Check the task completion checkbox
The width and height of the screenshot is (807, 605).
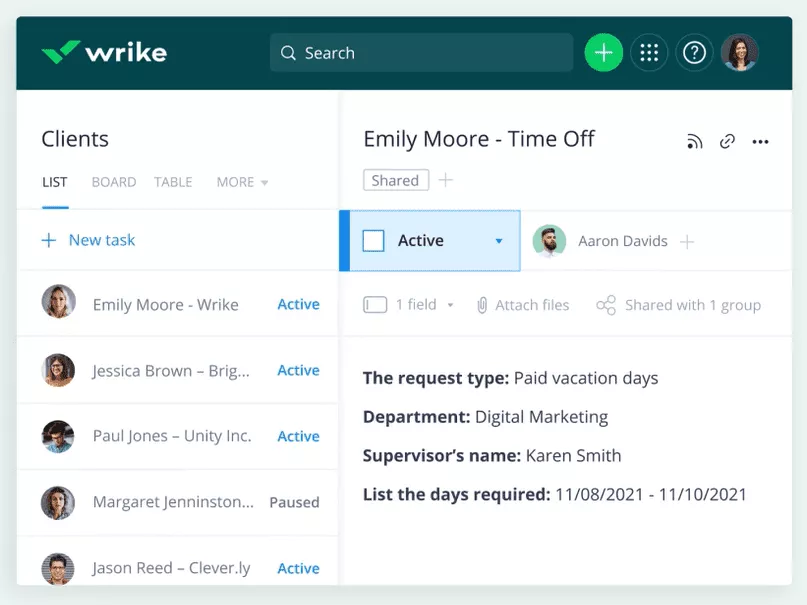click(373, 240)
